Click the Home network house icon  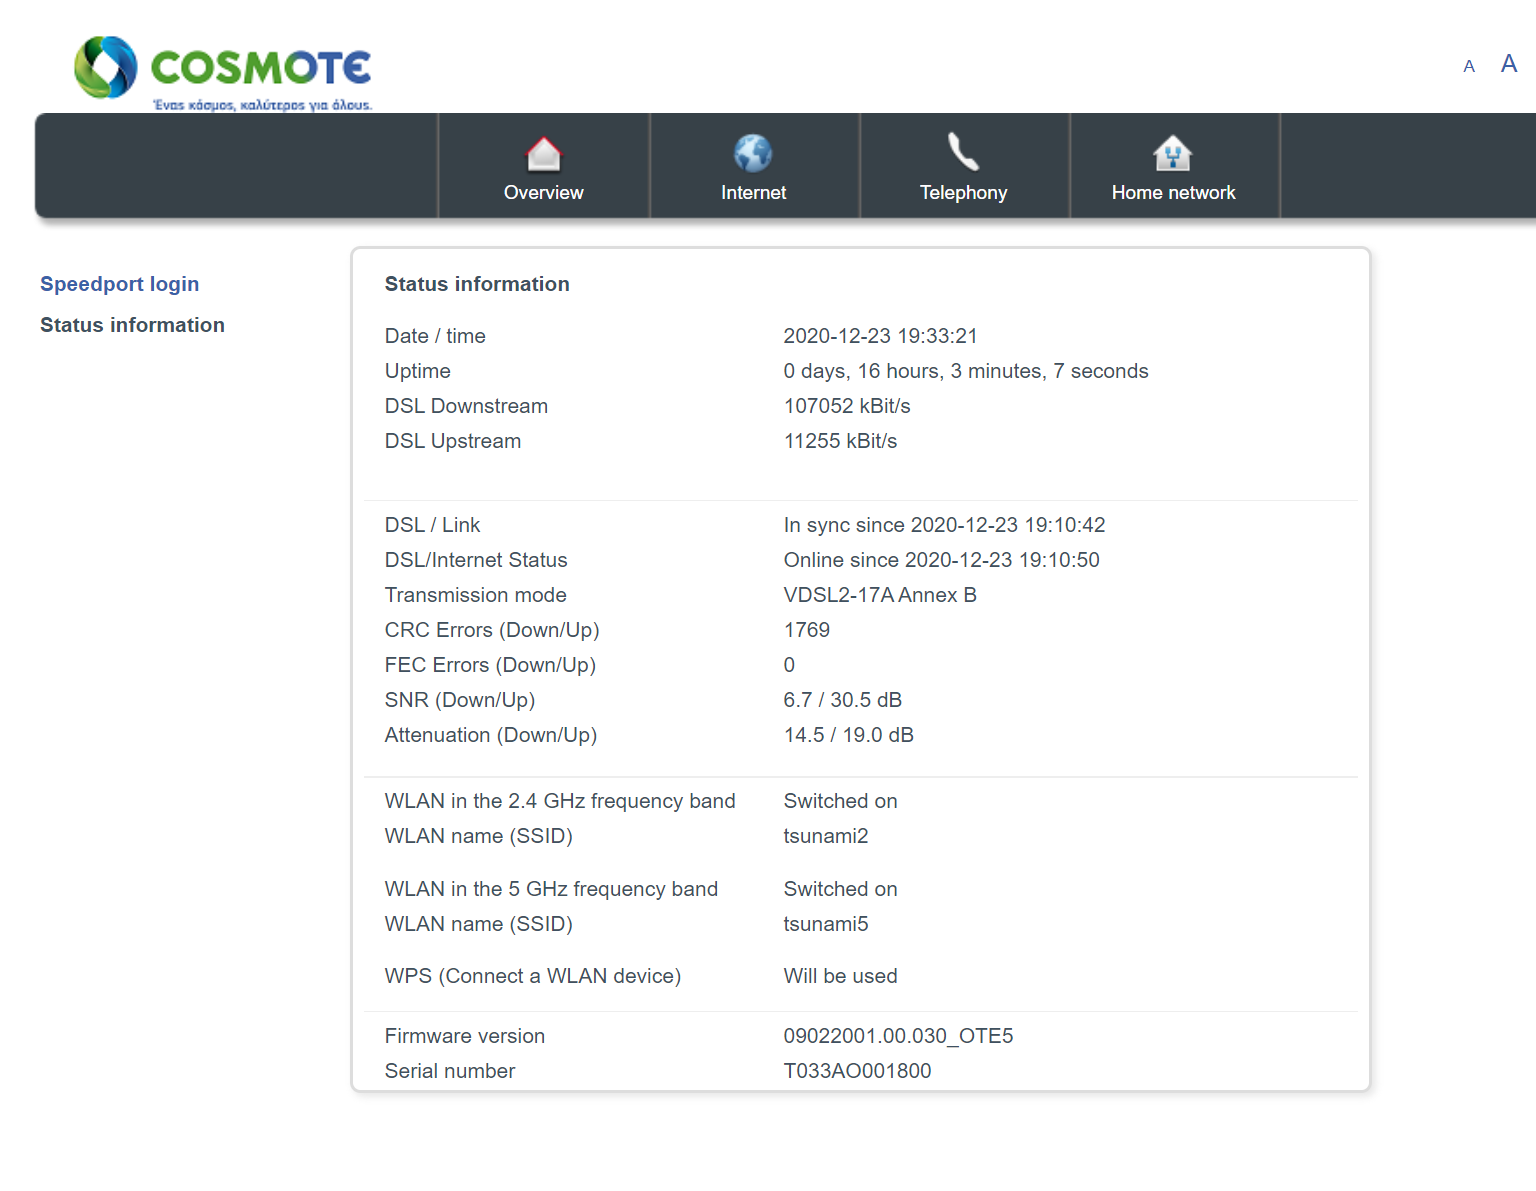tap(1173, 154)
